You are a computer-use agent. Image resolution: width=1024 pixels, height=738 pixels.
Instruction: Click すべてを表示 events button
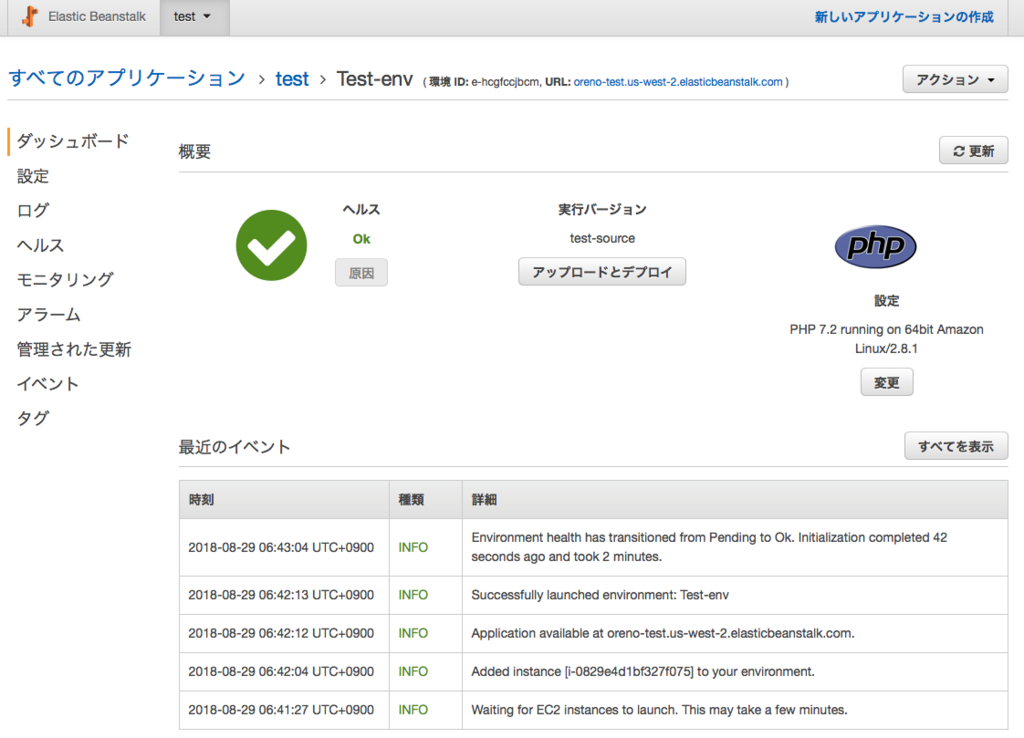point(956,446)
